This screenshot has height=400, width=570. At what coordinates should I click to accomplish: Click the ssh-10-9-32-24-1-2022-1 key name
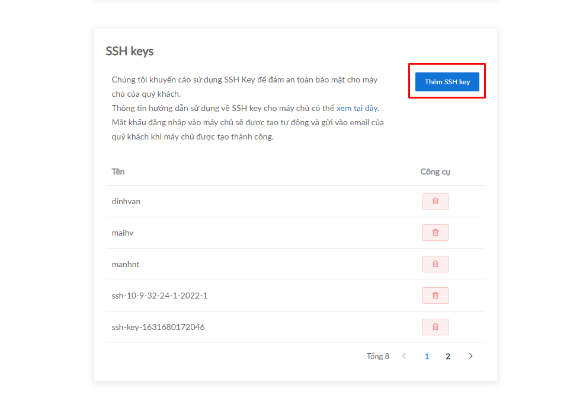tap(159, 296)
